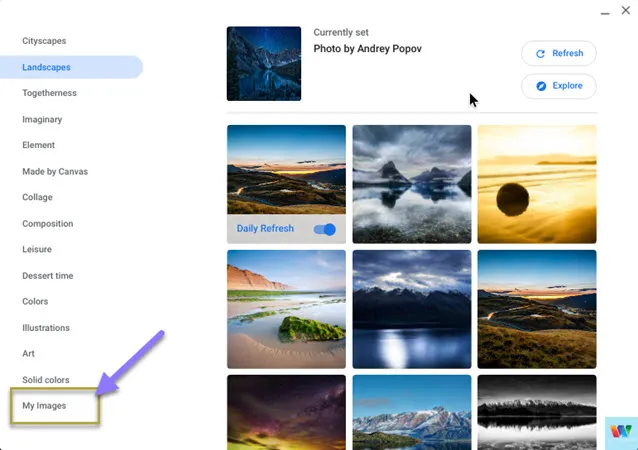Image resolution: width=638 pixels, height=450 pixels.
Task: Select the Illustrations category
Action: 46,328
